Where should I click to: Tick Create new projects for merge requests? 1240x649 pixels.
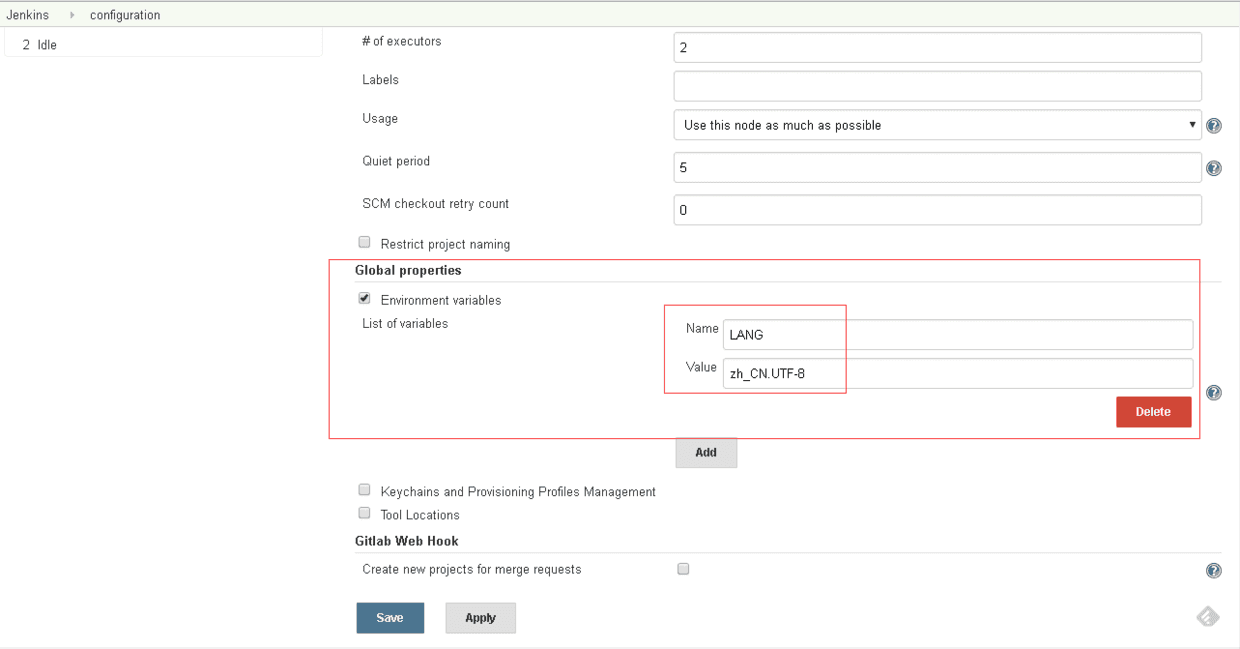click(683, 569)
